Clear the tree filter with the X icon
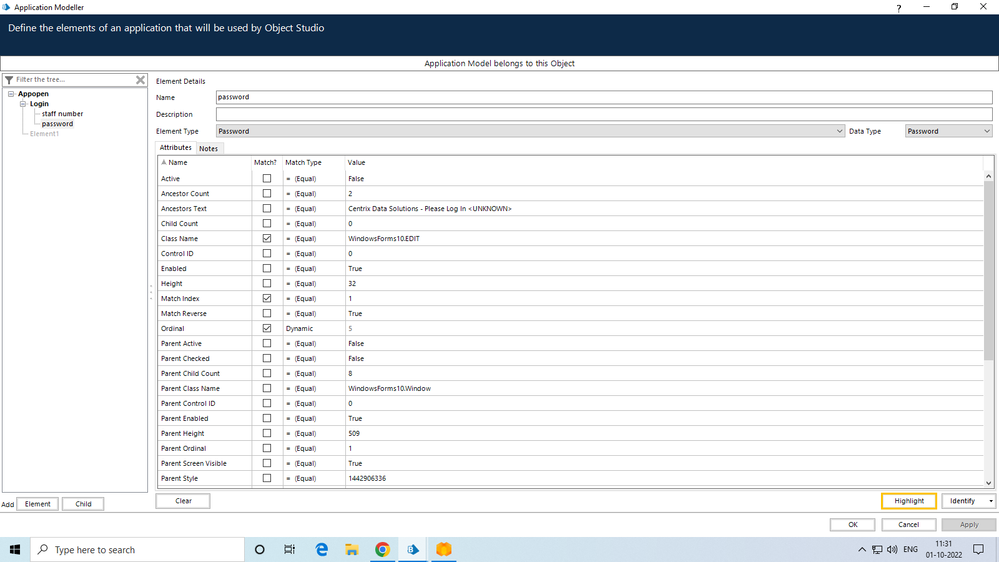Viewport: 999px width, 562px height. tap(140, 80)
